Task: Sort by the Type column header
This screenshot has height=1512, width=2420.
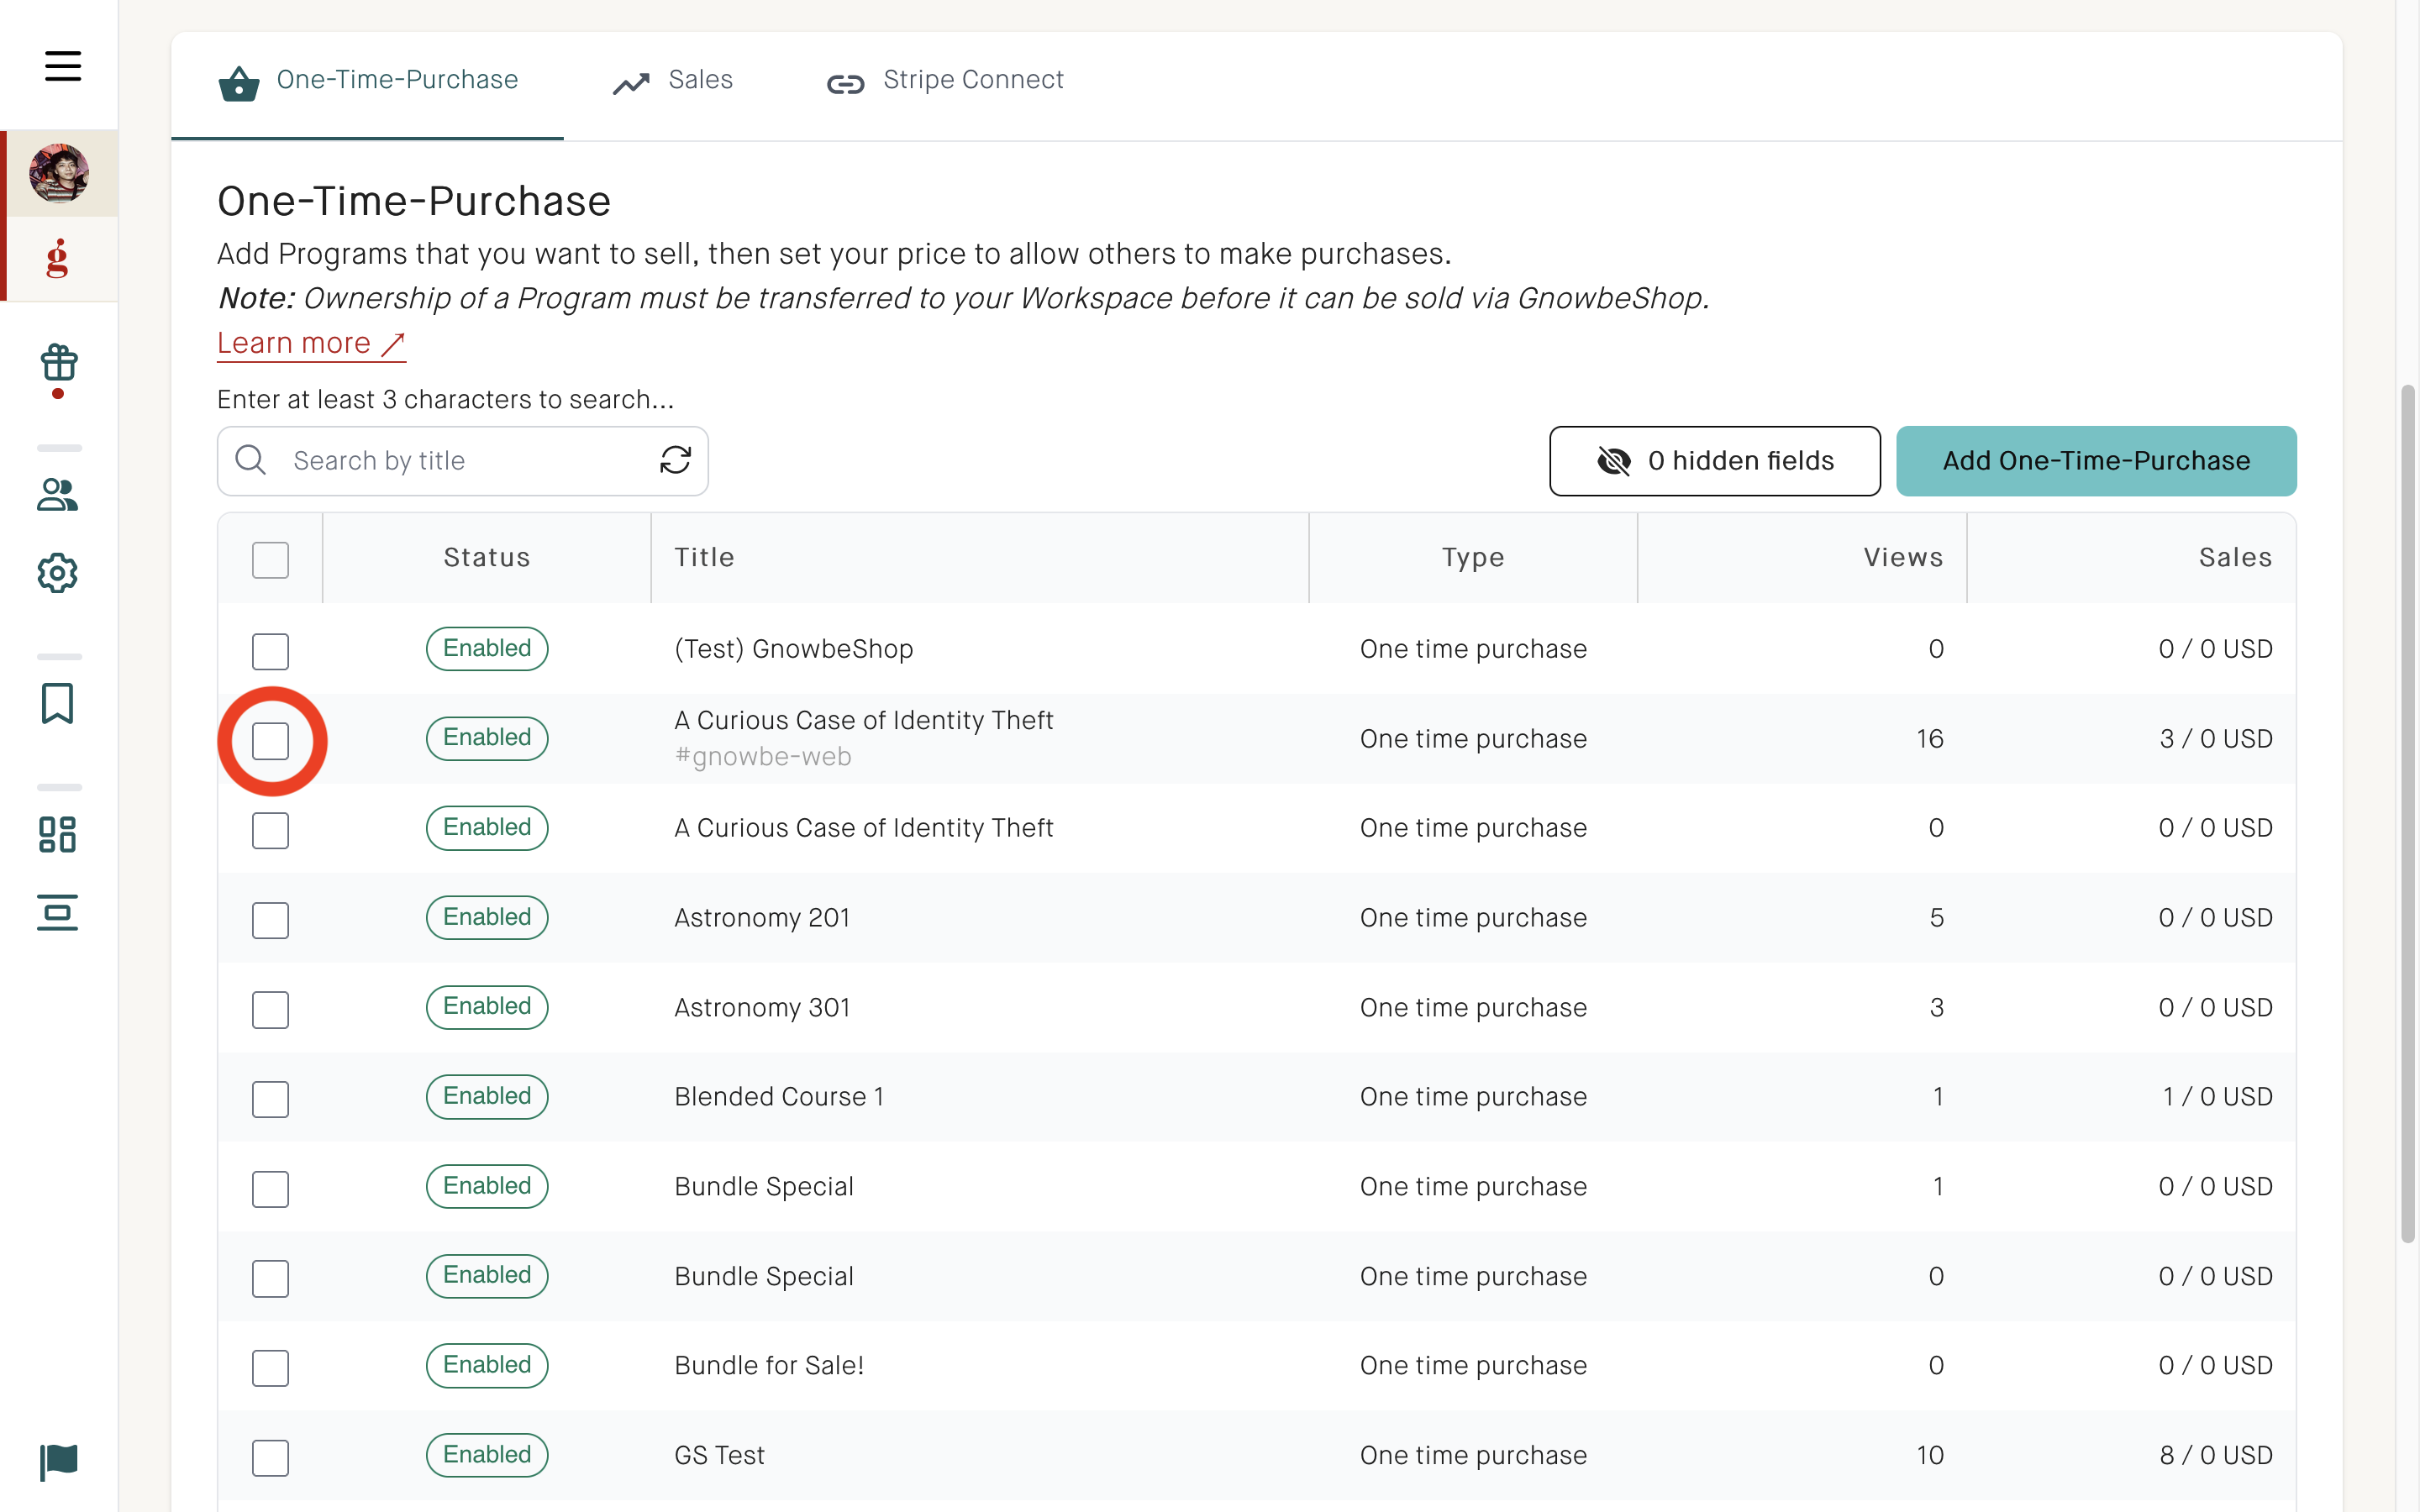Action: pos(1473,557)
